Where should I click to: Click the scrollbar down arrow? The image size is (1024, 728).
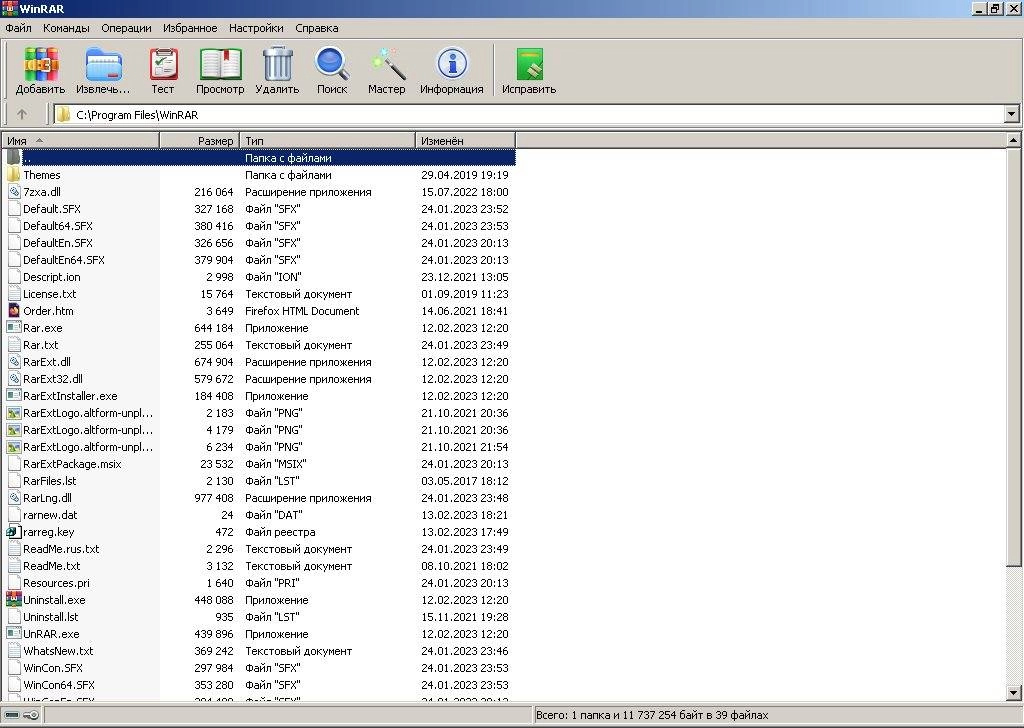pyautogui.click(x=1013, y=693)
